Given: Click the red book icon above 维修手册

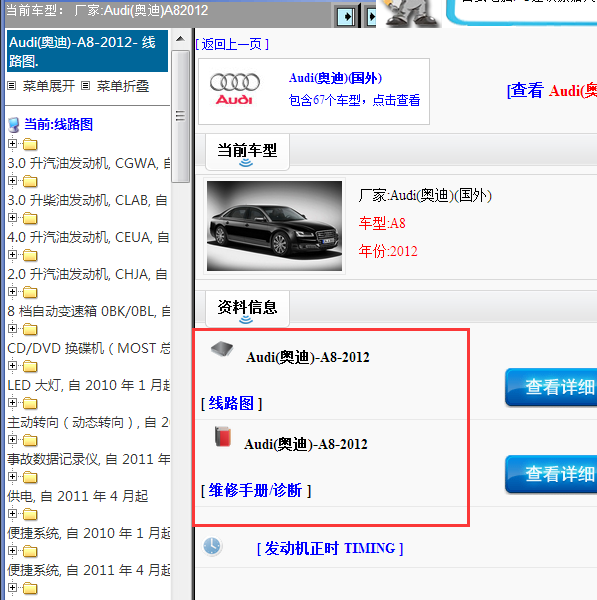Looking at the screenshot, I should pyautogui.click(x=223, y=436).
